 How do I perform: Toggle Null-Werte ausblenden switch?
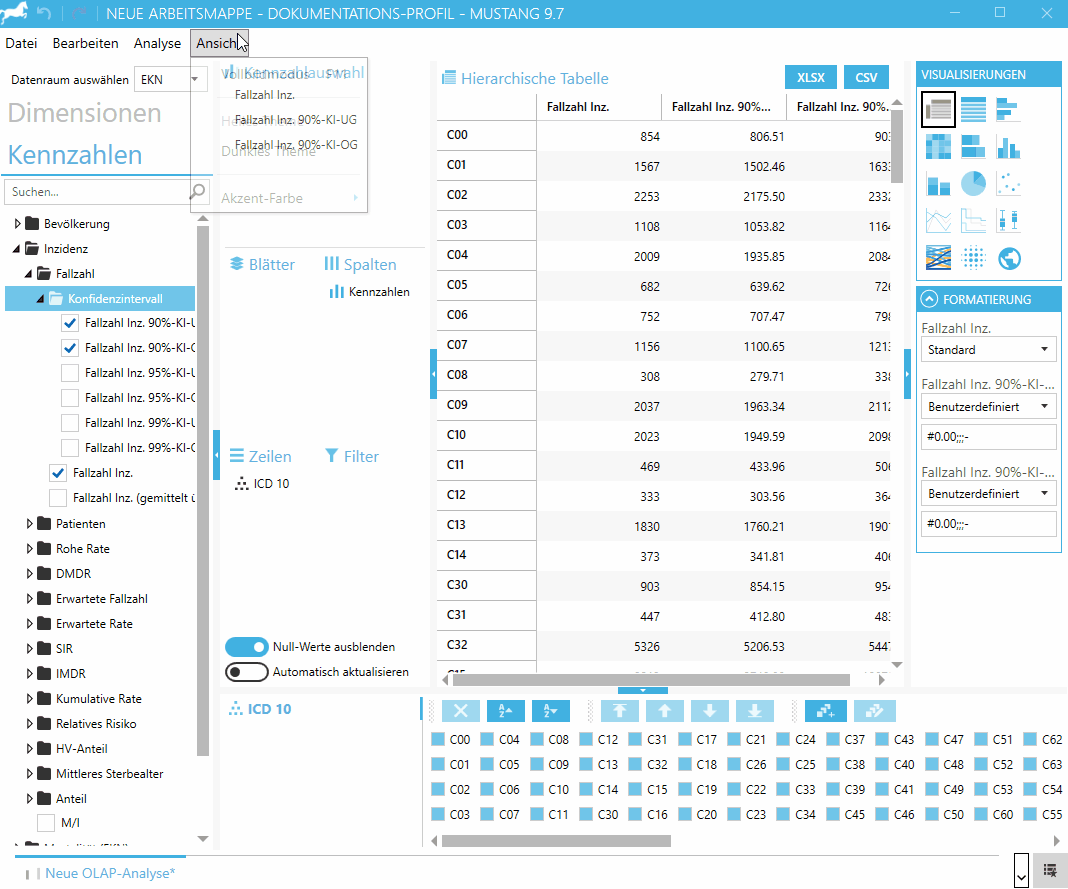tap(247, 647)
